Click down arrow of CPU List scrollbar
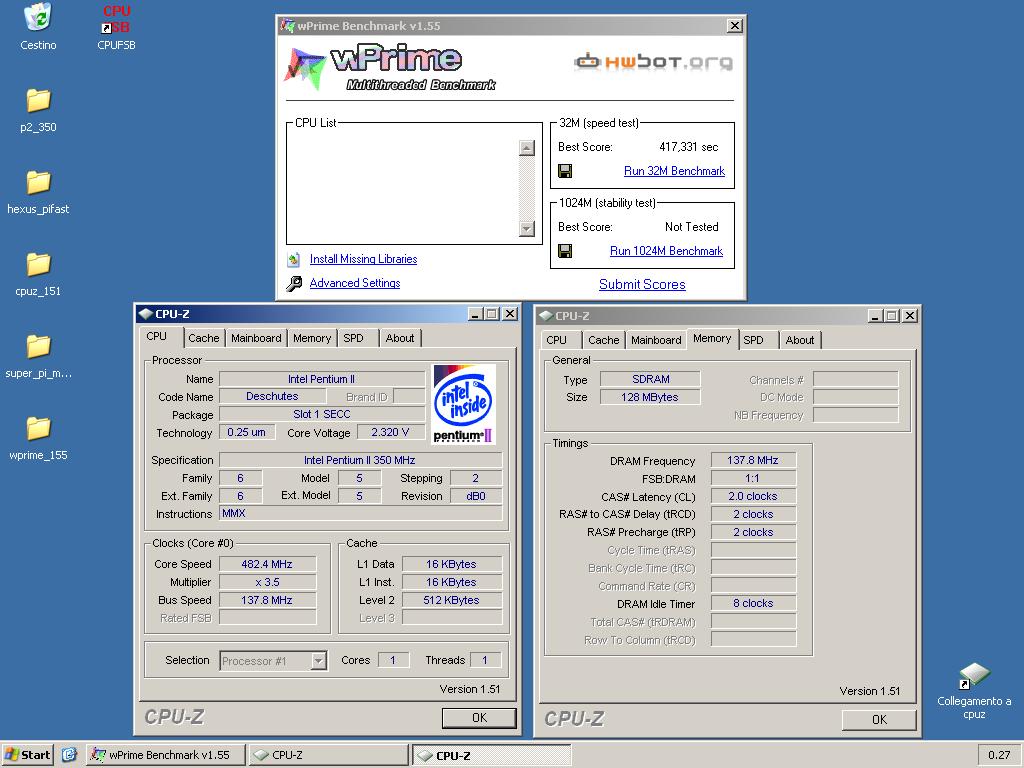Viewport: 1024px width, 768px height. tap(526, 229)
